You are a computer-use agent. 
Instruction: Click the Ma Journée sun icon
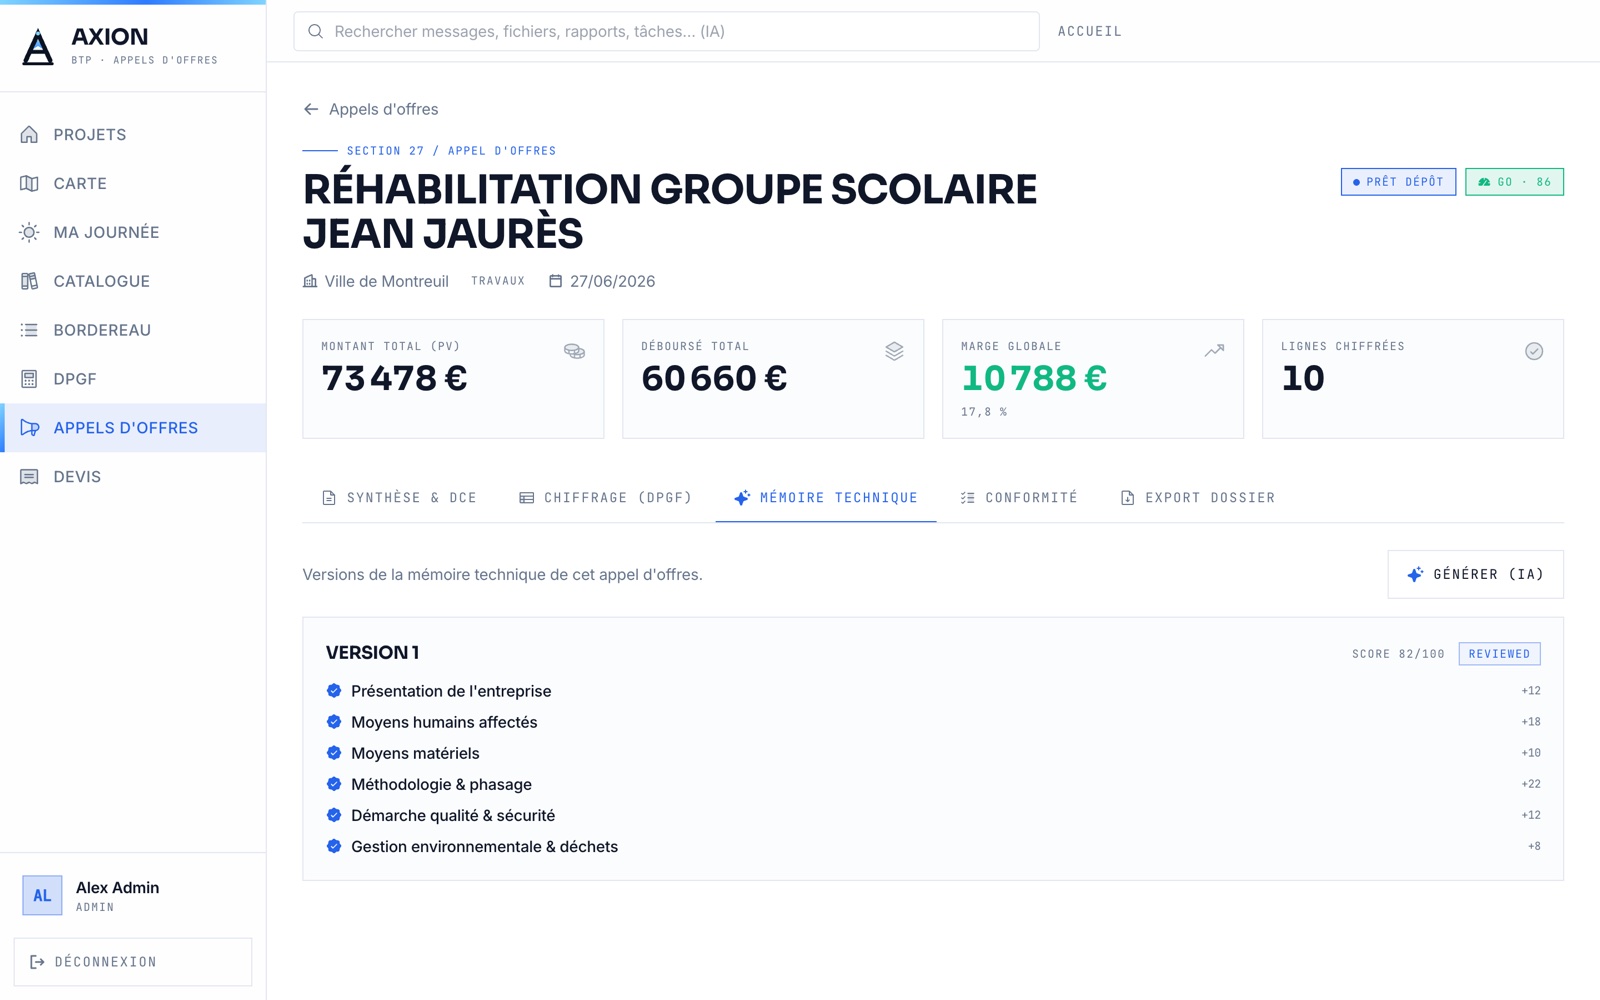(x=30, y=232)
